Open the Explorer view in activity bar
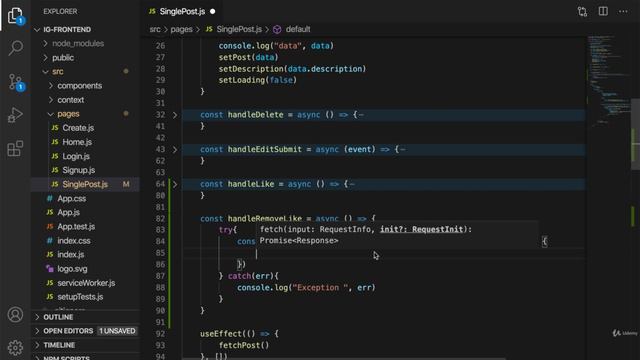640x360 pixels. [x=16, y=16]
